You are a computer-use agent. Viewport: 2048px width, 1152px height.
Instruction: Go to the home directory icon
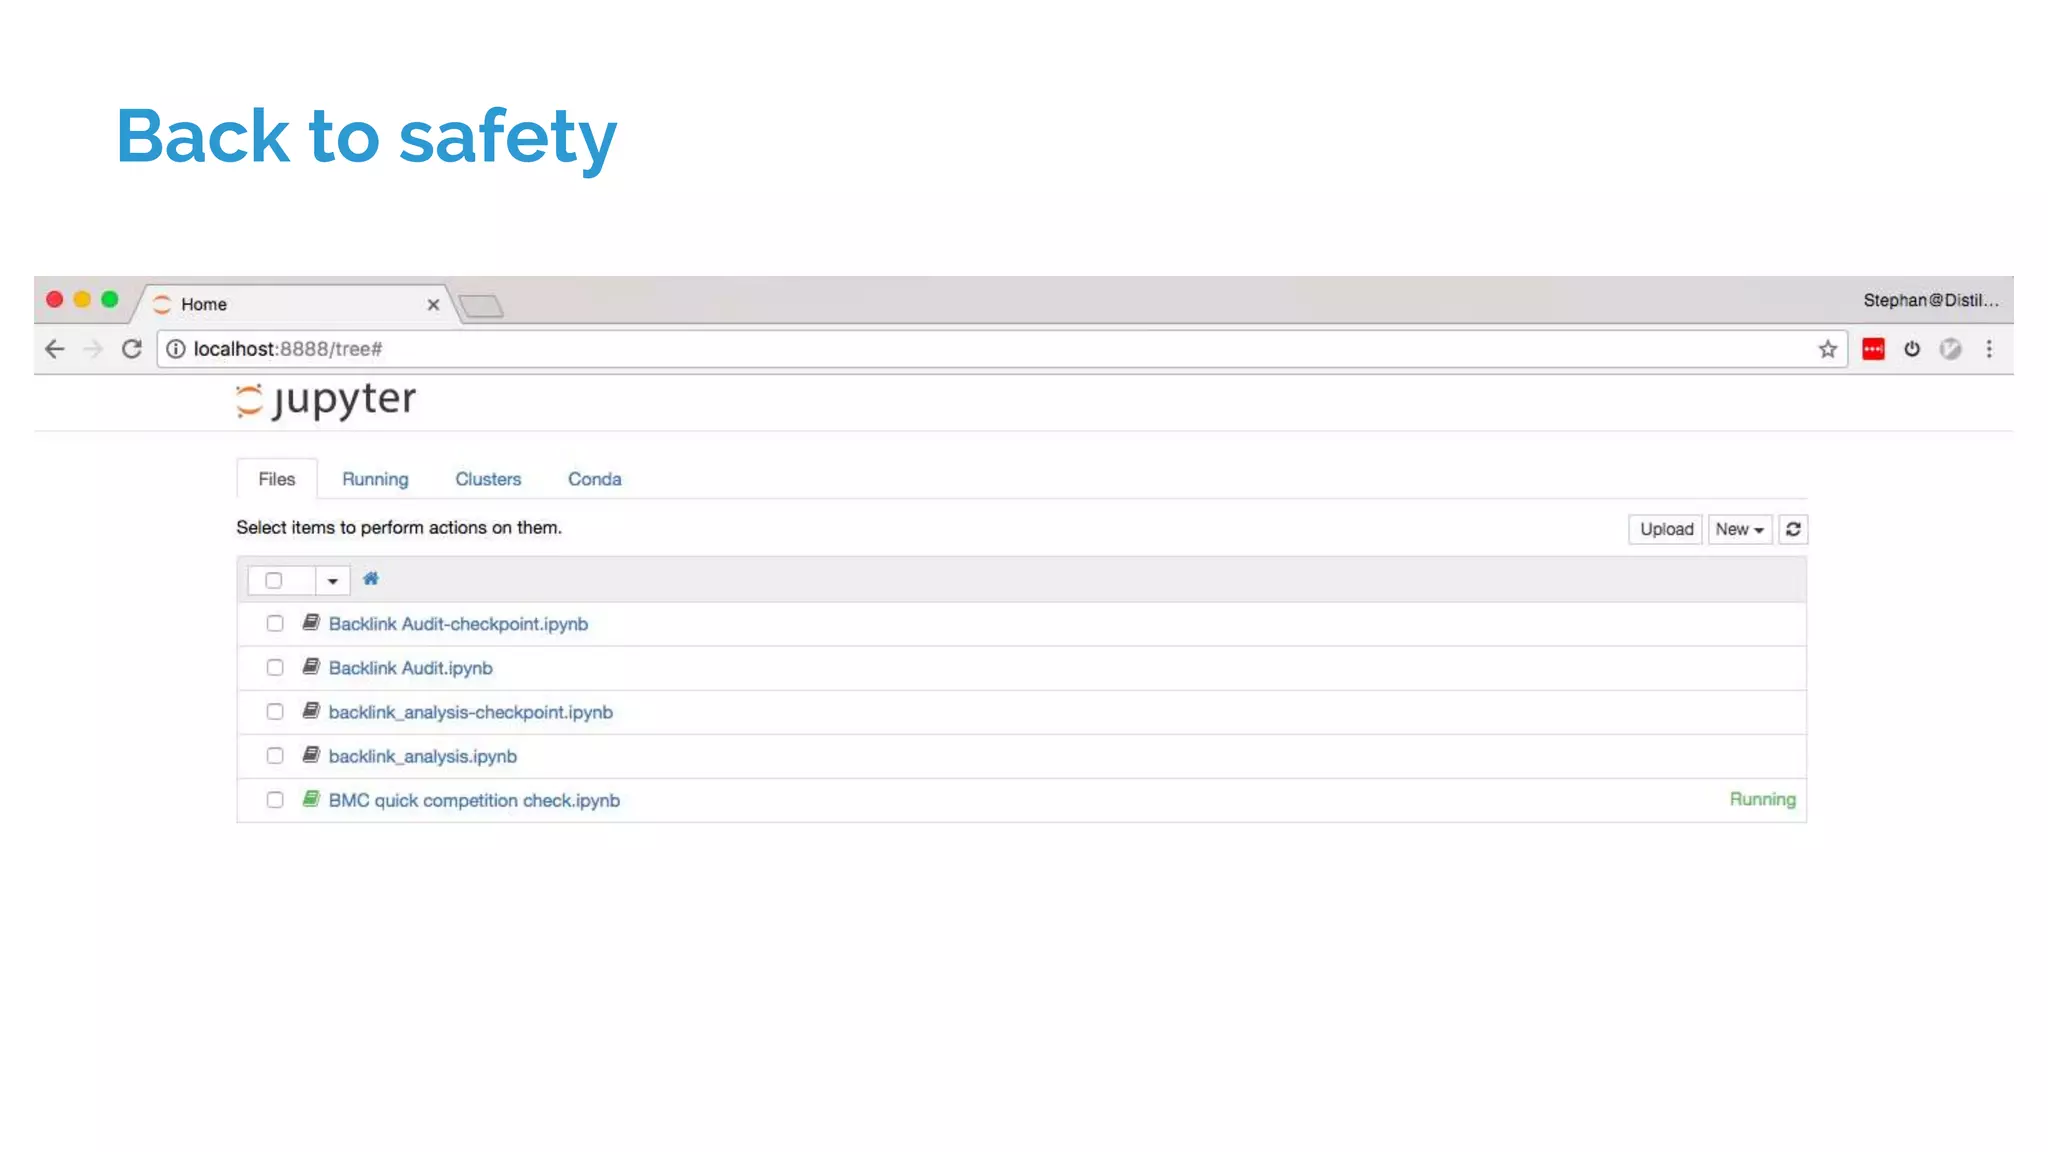pos(371,579)
